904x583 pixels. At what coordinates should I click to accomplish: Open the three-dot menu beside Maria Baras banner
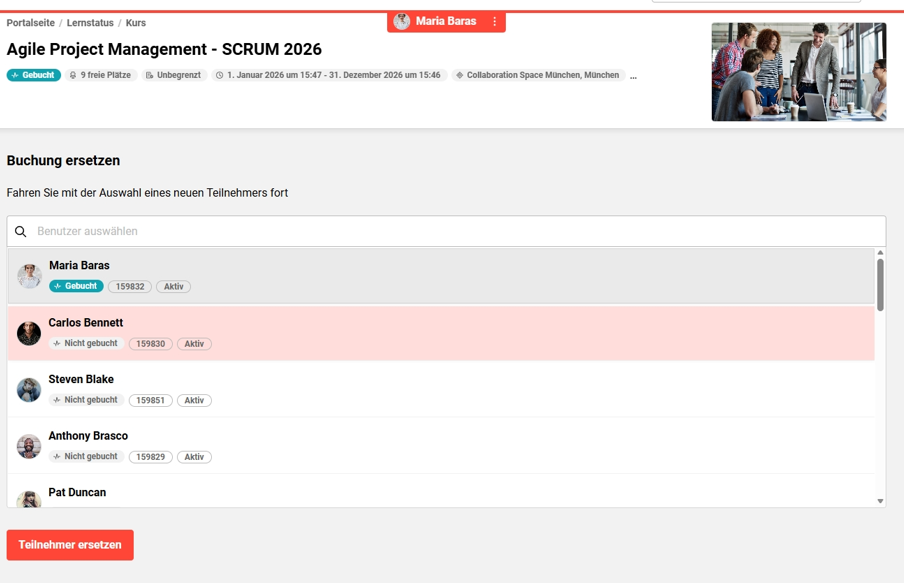coord(494,21)
